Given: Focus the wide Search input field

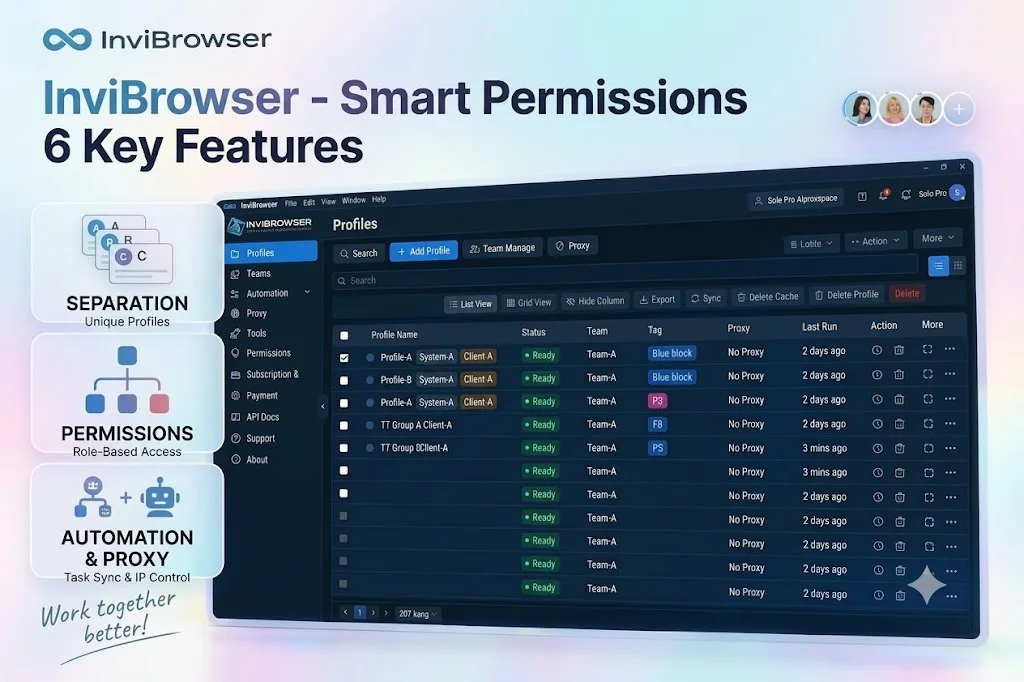Looking at the screenshot, I should click(x=624, y=274).
